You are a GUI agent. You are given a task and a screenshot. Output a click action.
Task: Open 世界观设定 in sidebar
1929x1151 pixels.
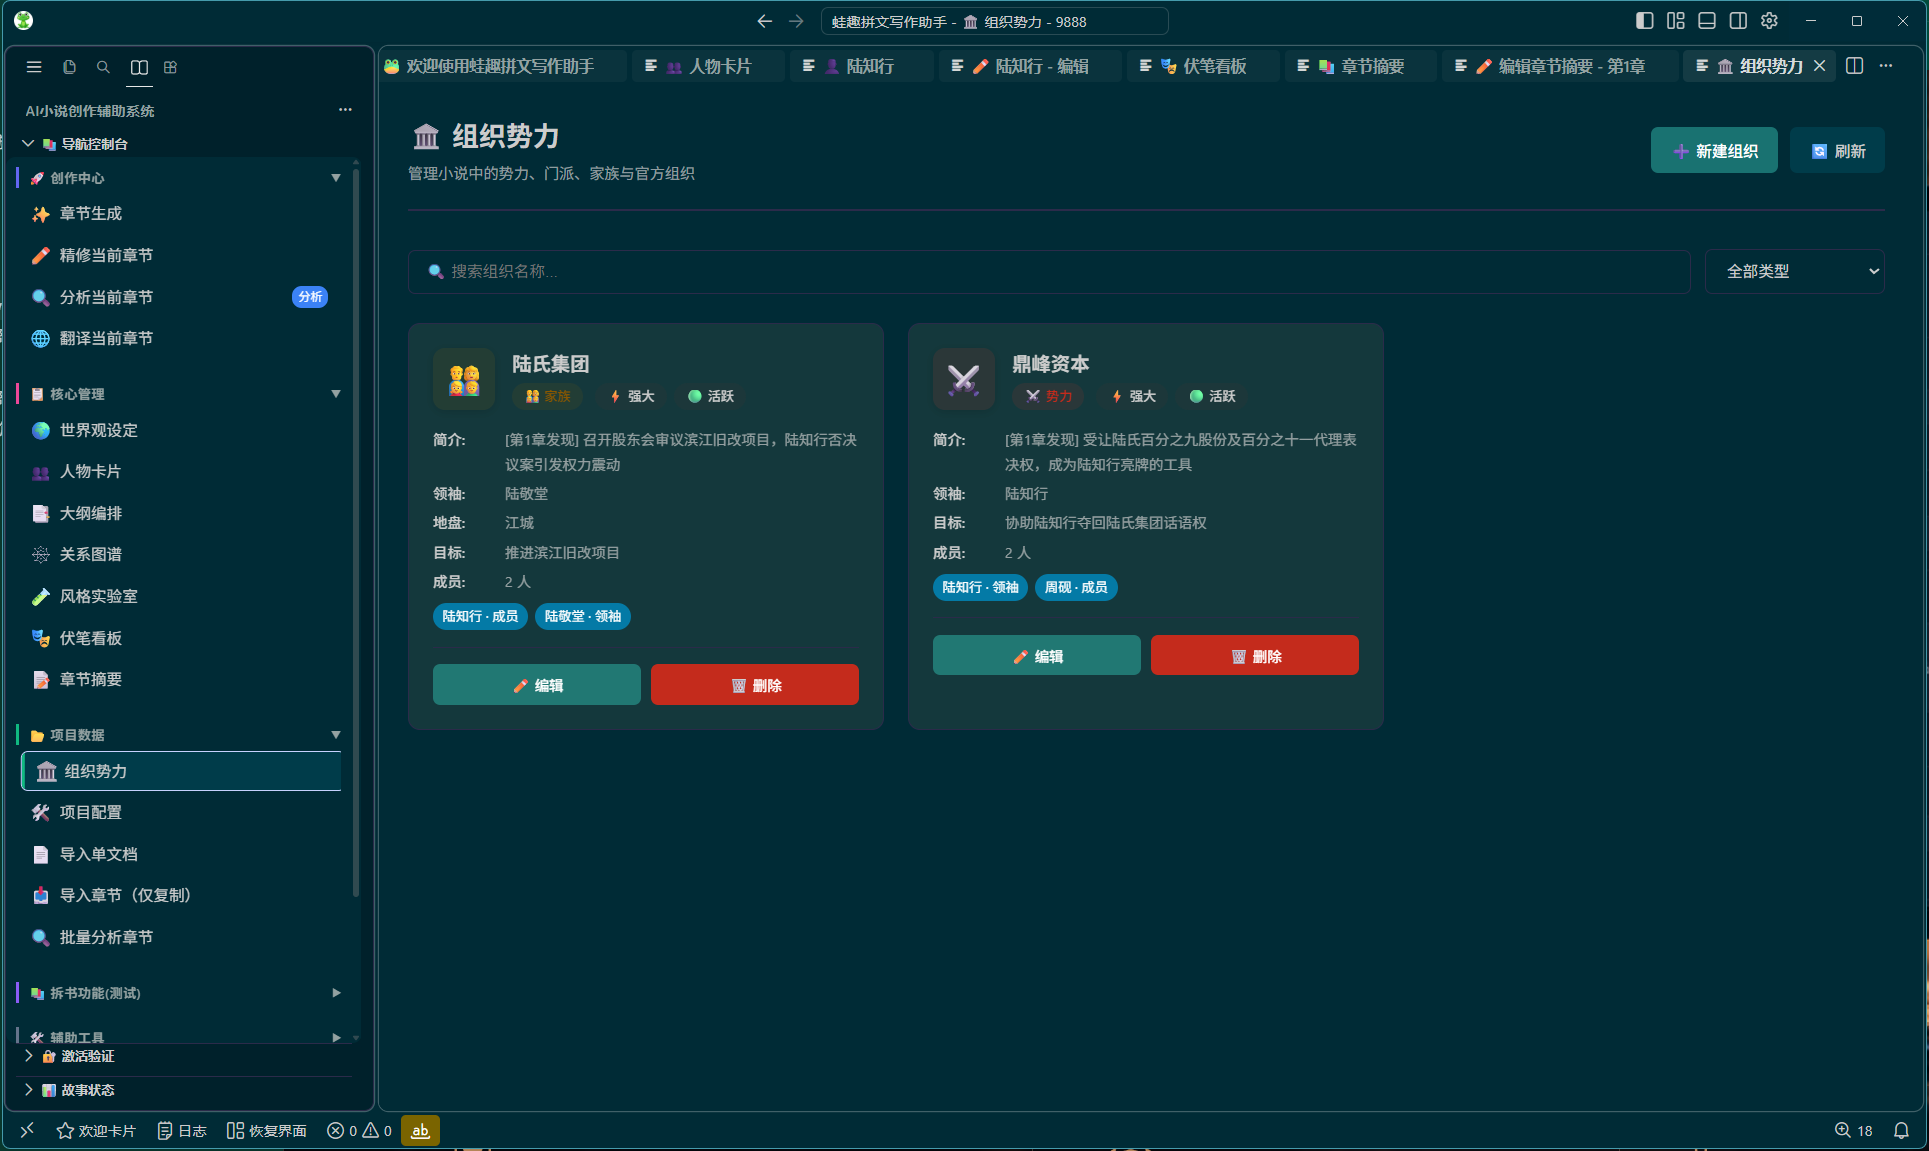point(181,431)
